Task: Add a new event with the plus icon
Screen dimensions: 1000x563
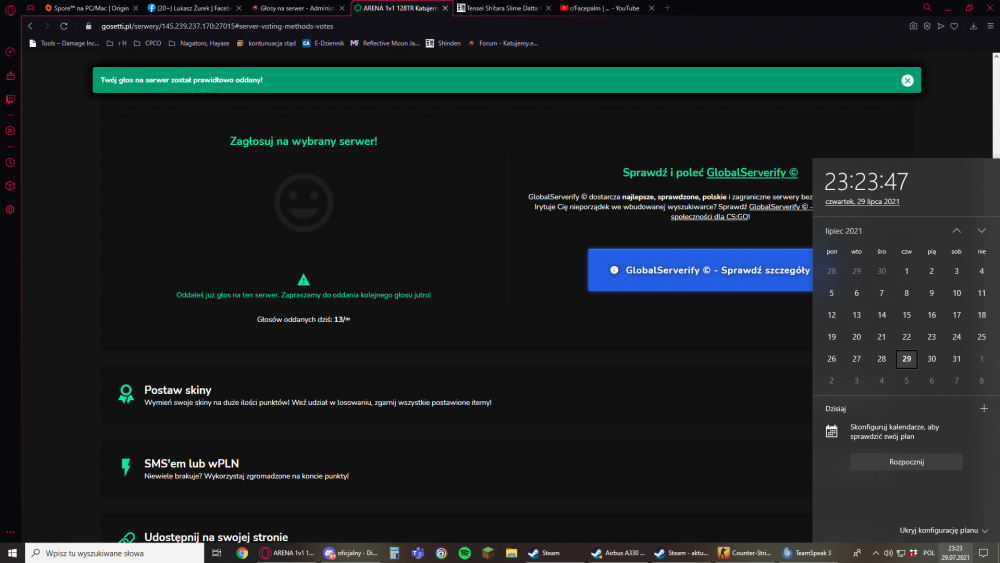Action: pyautogui.click(x=984, y=409)
